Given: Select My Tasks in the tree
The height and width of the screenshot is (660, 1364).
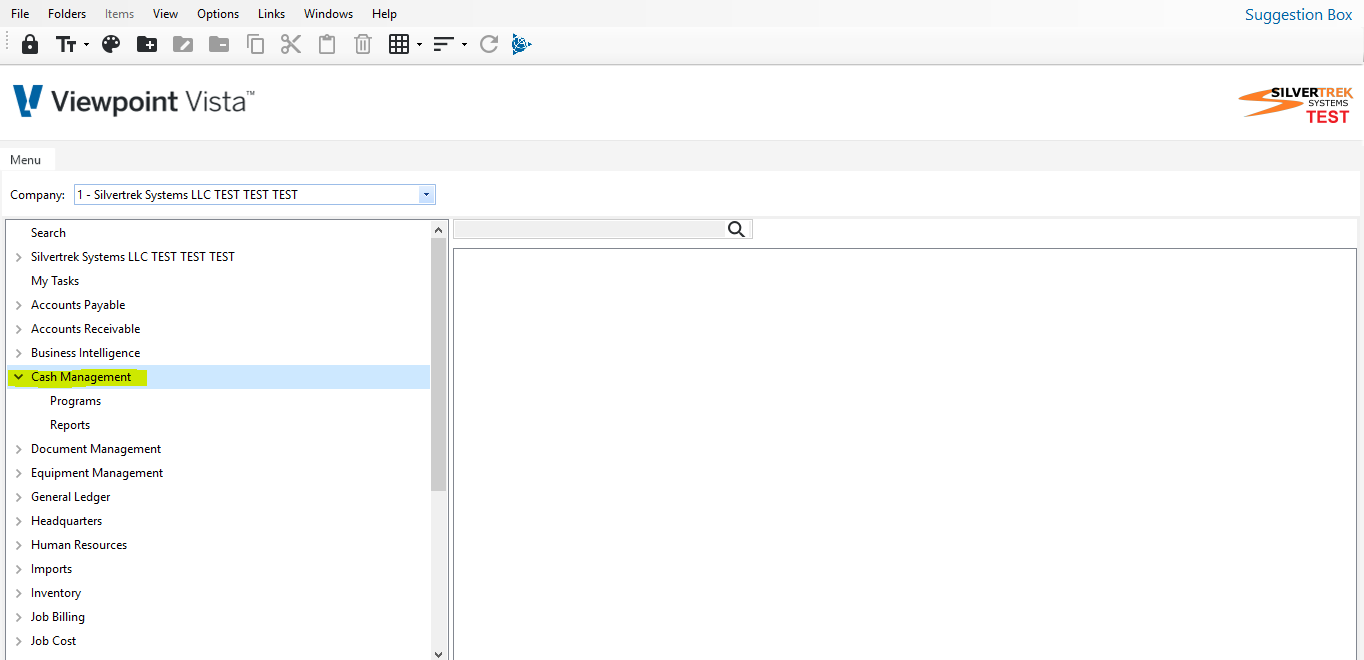Looking at the screenshot, I should [x=55, y=281].
